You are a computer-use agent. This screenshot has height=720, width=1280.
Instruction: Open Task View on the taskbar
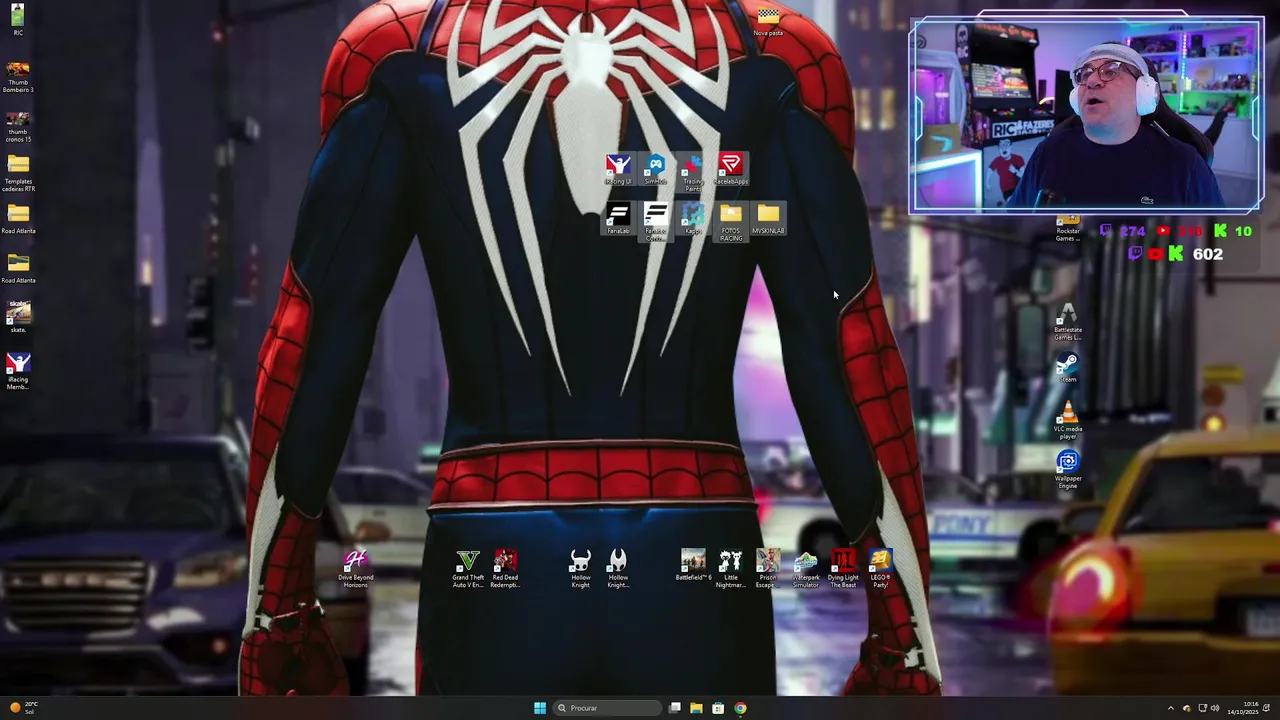[675, 708]
